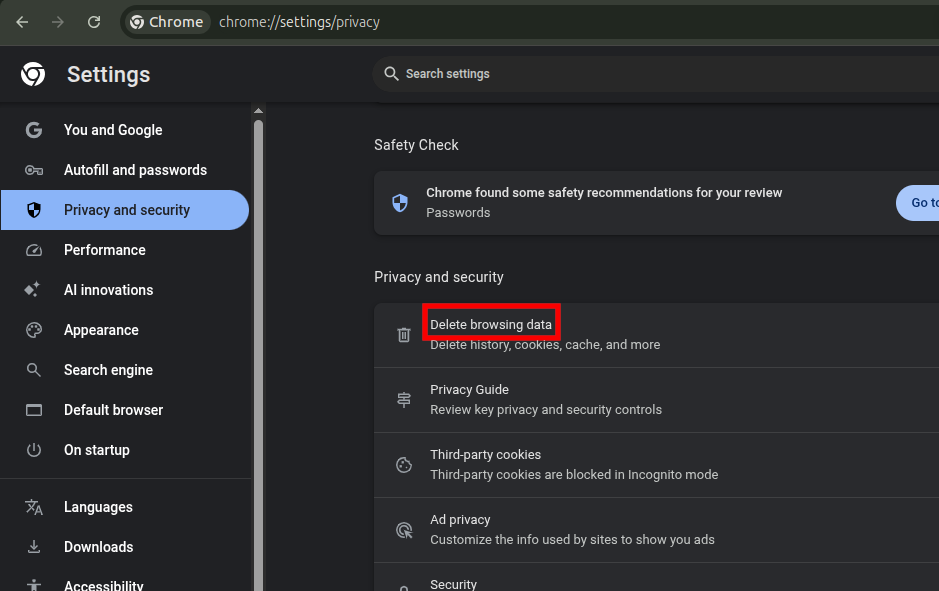Select Privacy and security in sidebar
Screen dimensions: 939x591
pyautogui.click(x=125, y=210)
